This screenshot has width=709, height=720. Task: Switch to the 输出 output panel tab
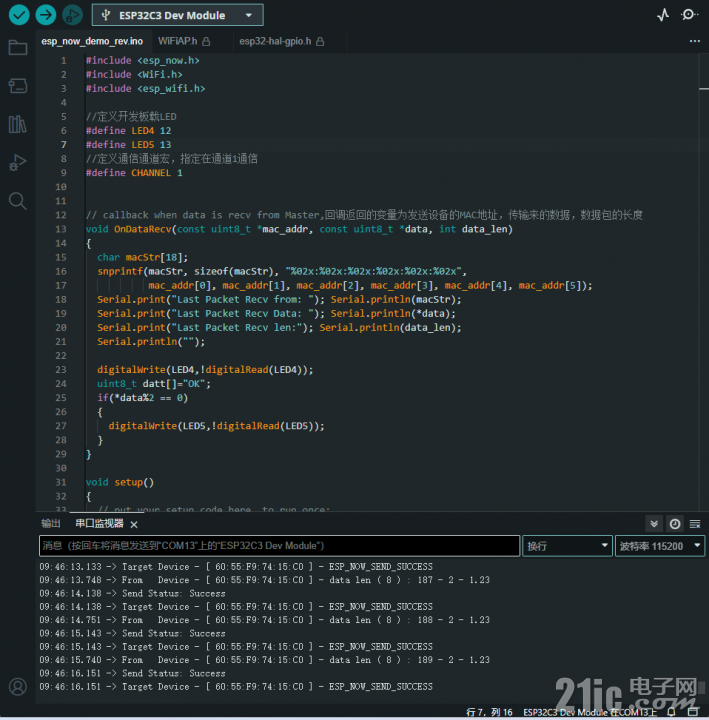point(51,523)
